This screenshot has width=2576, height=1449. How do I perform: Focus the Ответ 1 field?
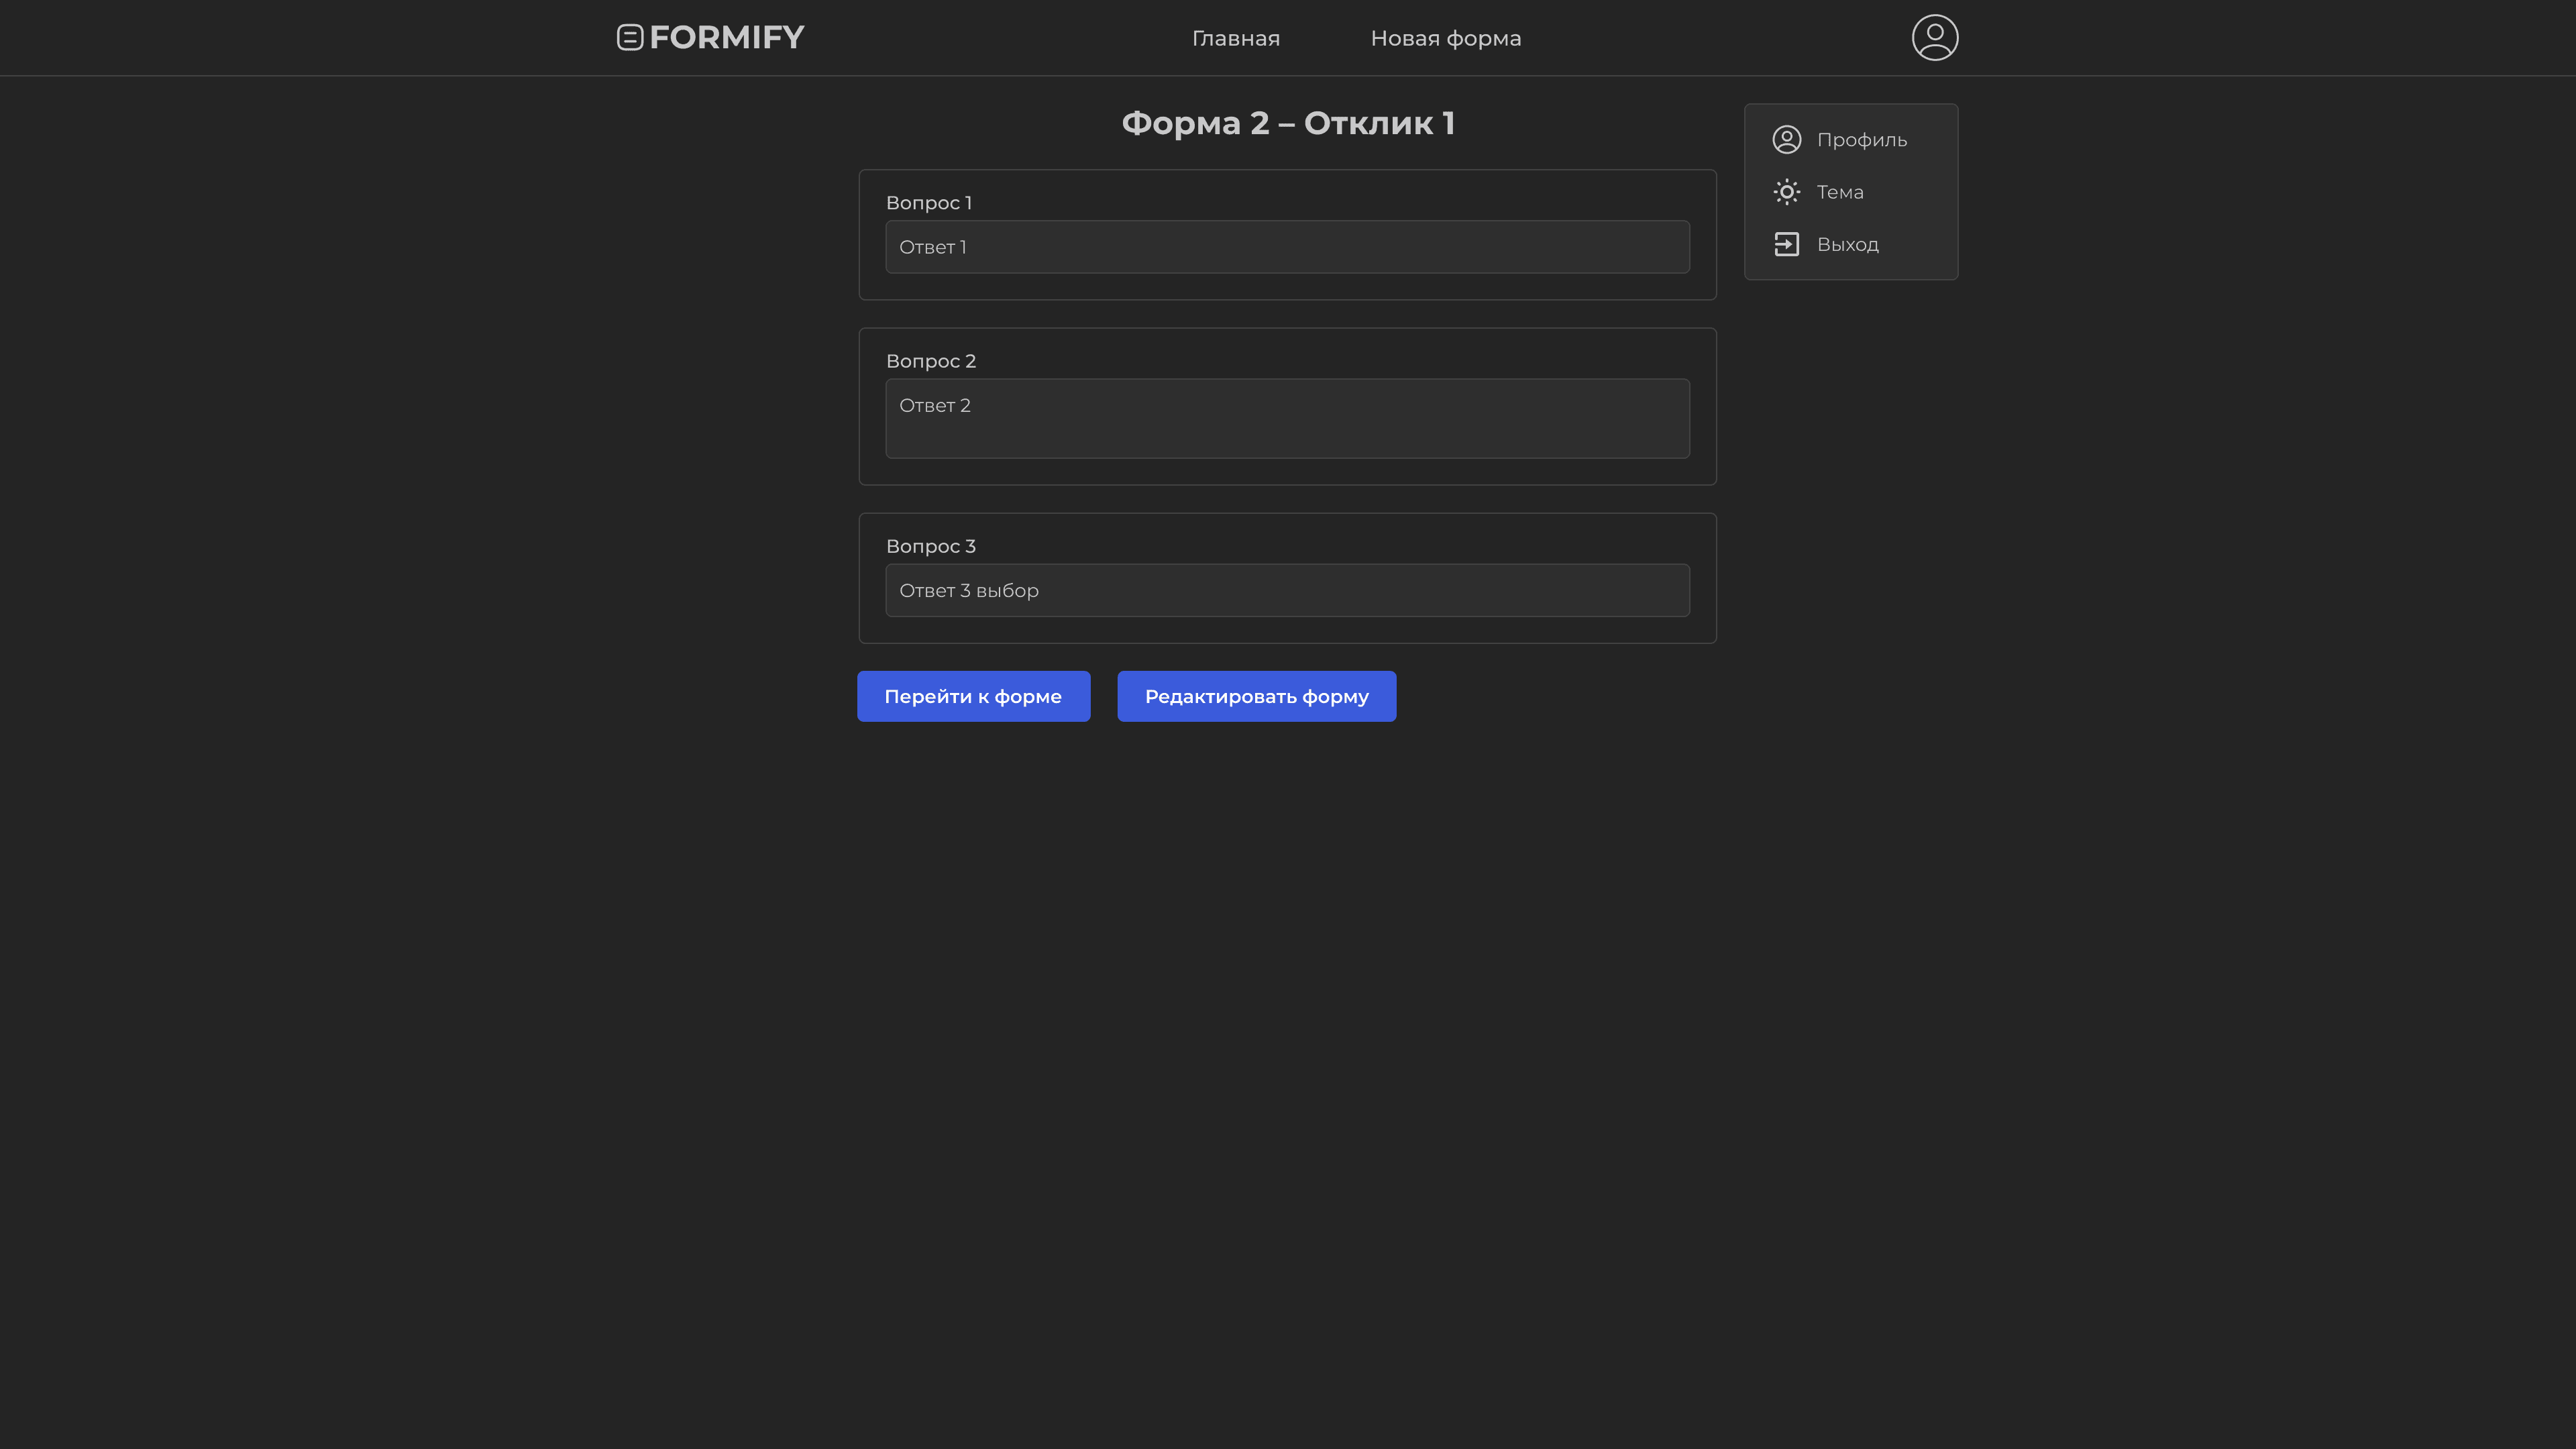[1287, 247]
